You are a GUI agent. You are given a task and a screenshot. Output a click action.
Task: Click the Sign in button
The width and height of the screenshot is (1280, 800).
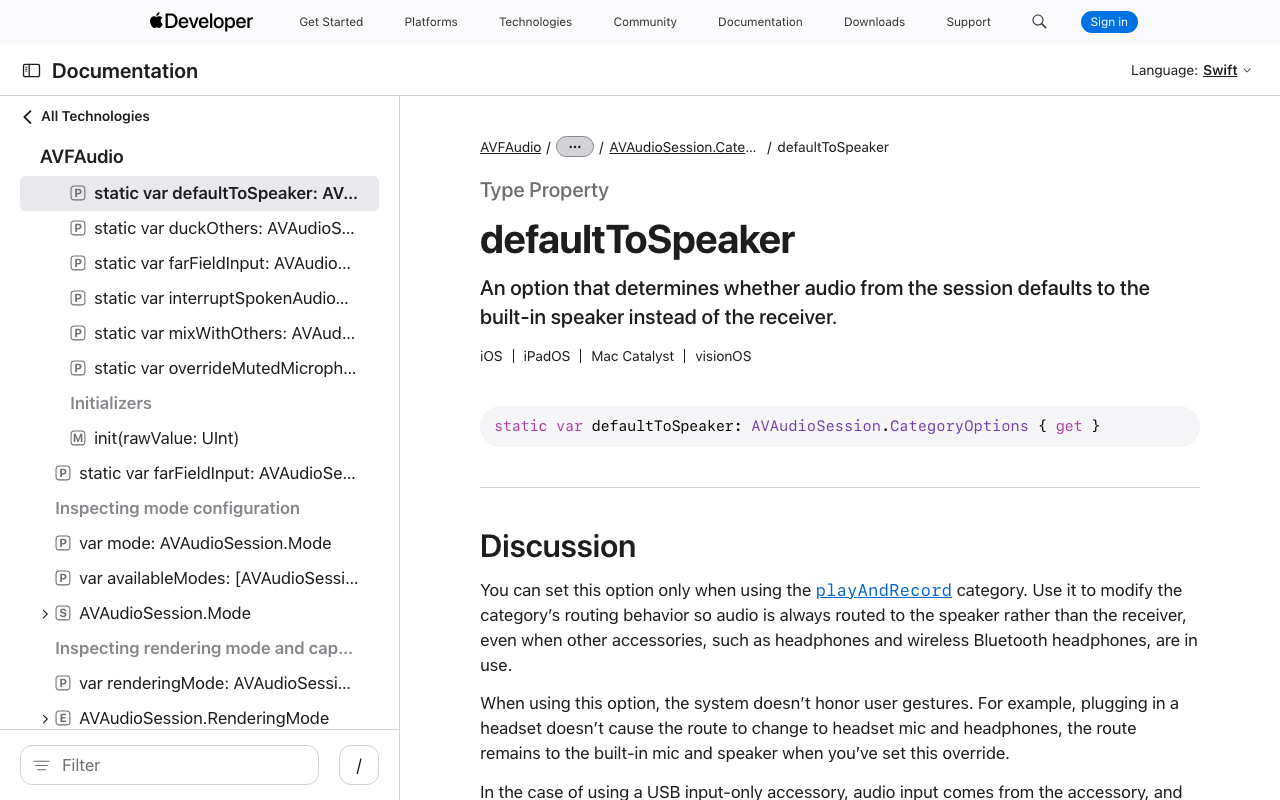tap(1109, 21)
